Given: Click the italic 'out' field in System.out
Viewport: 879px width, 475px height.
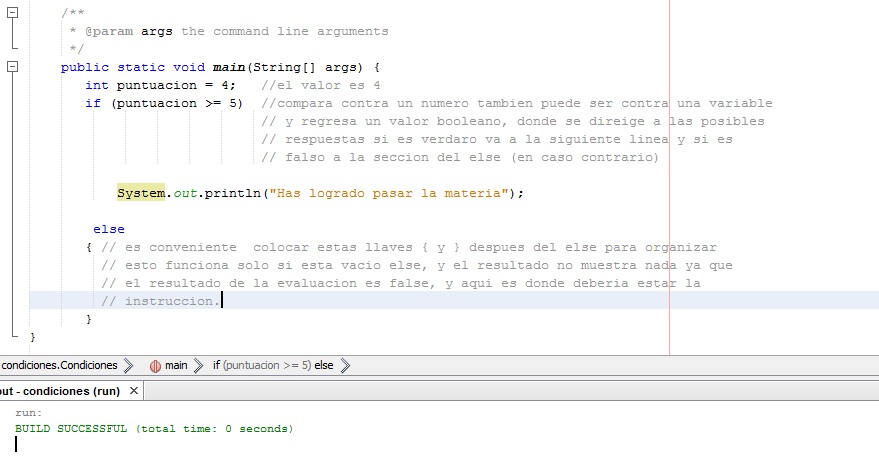Looking at the screenshot, I should (x=186, y=193).
